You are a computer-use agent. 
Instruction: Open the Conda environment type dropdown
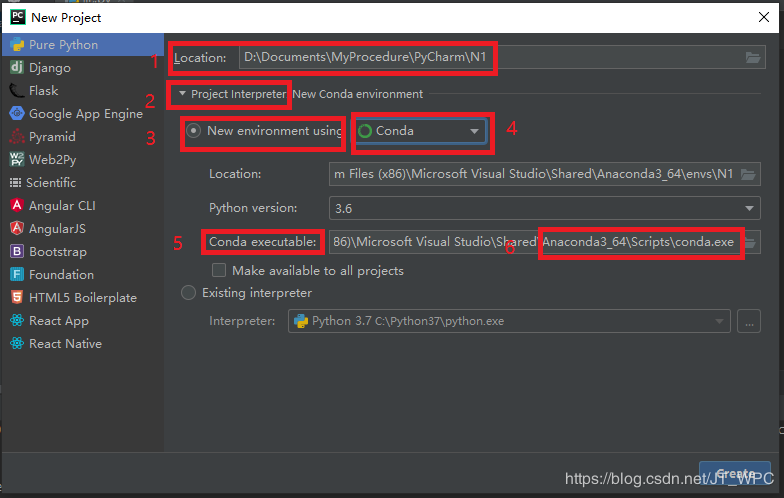420,131
